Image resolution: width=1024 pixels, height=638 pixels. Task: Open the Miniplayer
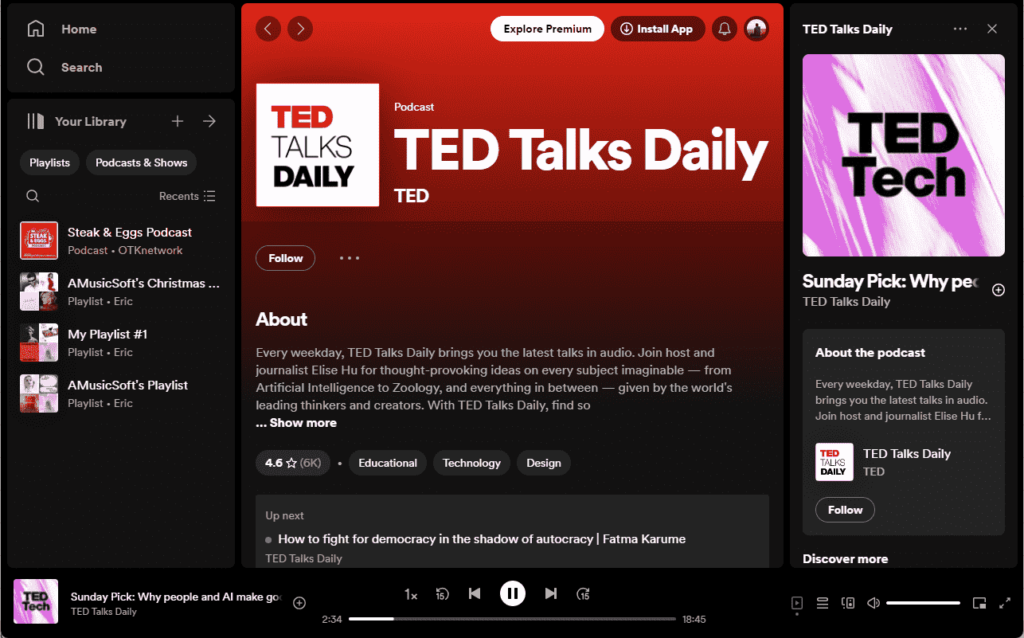[980, 603]
